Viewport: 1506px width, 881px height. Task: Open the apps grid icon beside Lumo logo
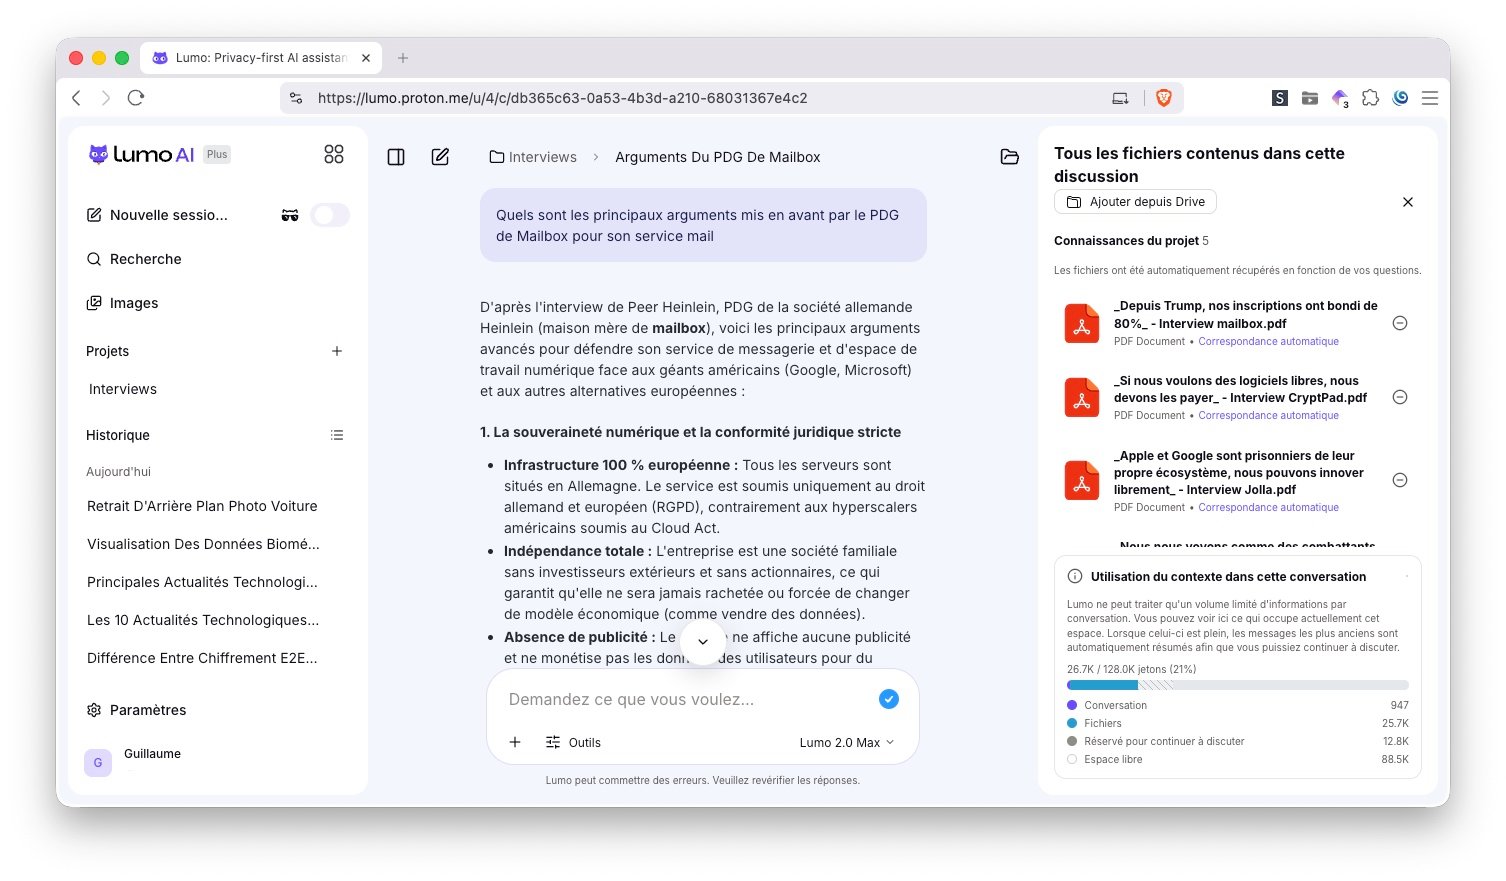point(334,154)
